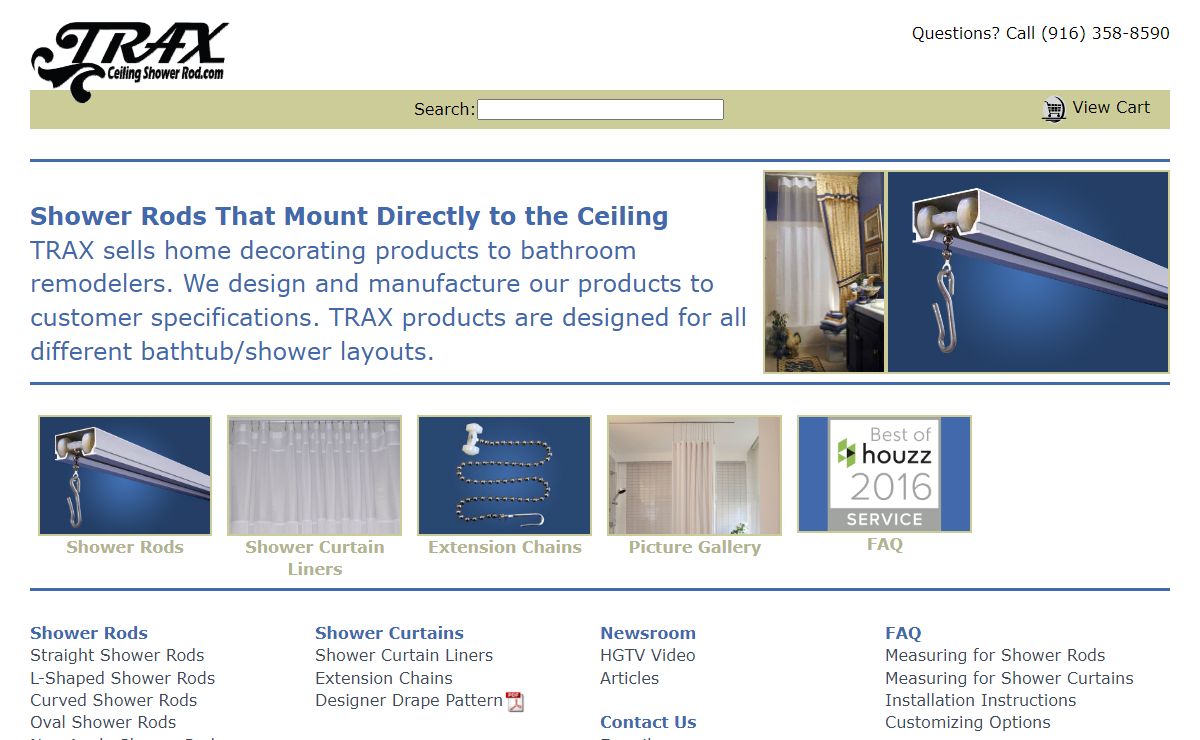The image size is (1200, 740).
Task: Click the large ceiling track banner image
Action: pos(1028,272)
